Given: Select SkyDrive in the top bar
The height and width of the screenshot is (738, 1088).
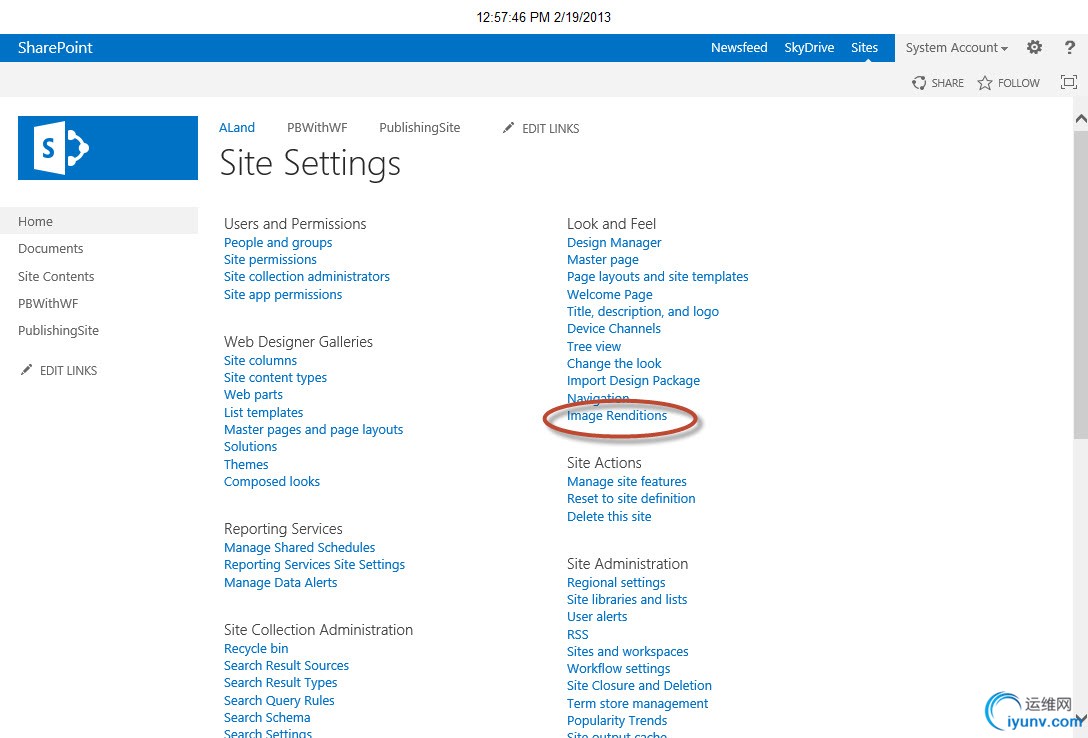Looking at the screenshot, I should (x=809, y=48).
